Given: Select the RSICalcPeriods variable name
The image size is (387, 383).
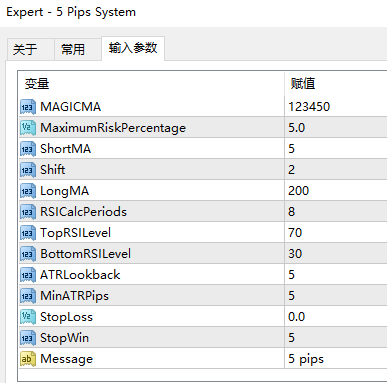Looking at the screenshot, I should [x=83, y=212].
